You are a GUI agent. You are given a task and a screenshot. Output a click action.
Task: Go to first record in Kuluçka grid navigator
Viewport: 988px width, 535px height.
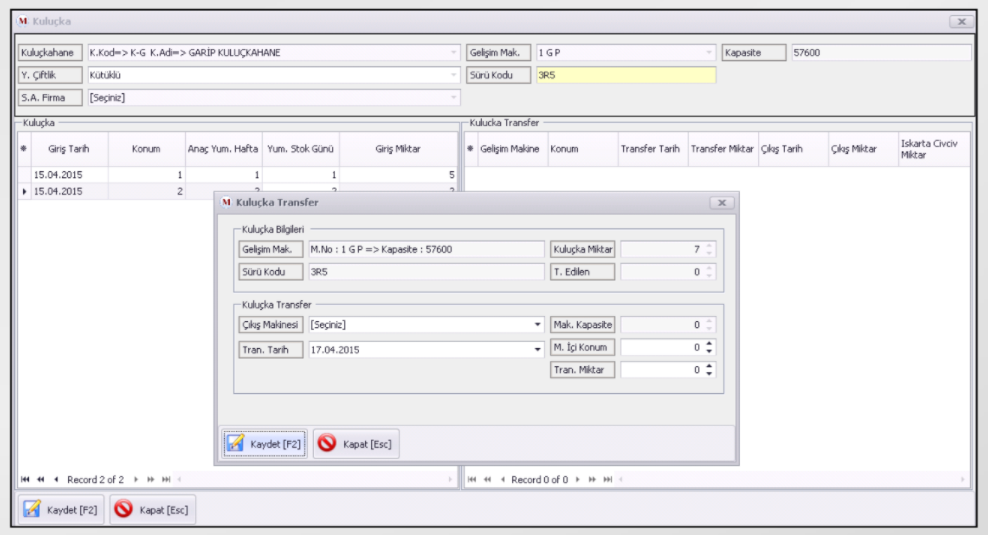click(x=25, y=480)
